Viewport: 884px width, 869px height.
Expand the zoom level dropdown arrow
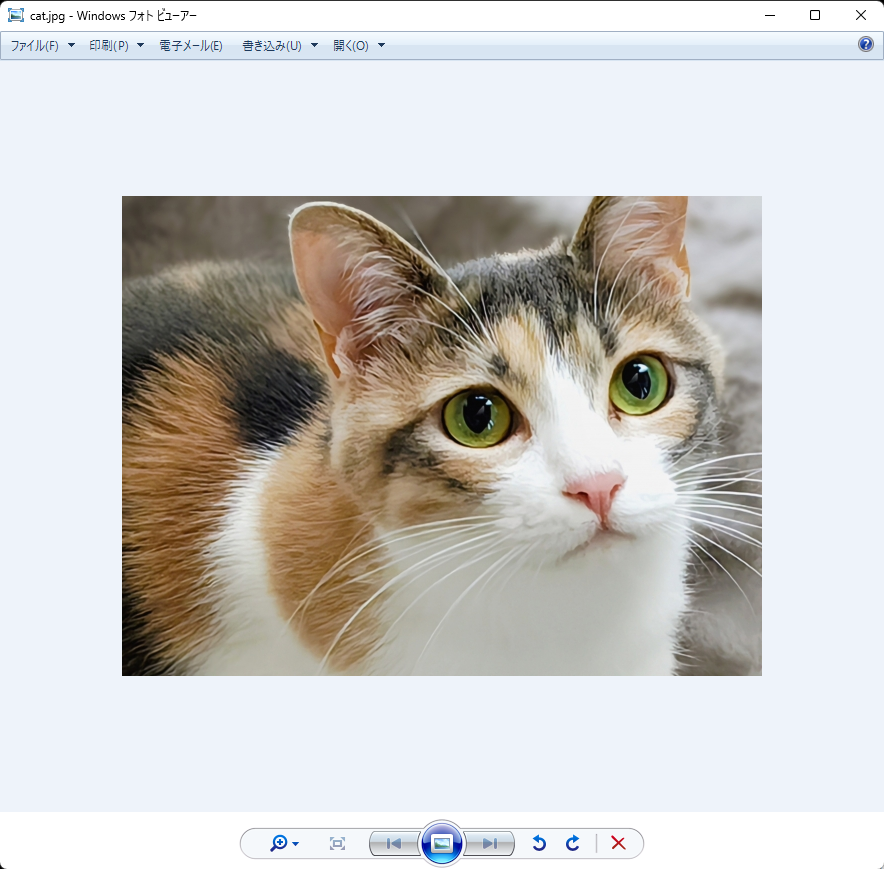295,843
